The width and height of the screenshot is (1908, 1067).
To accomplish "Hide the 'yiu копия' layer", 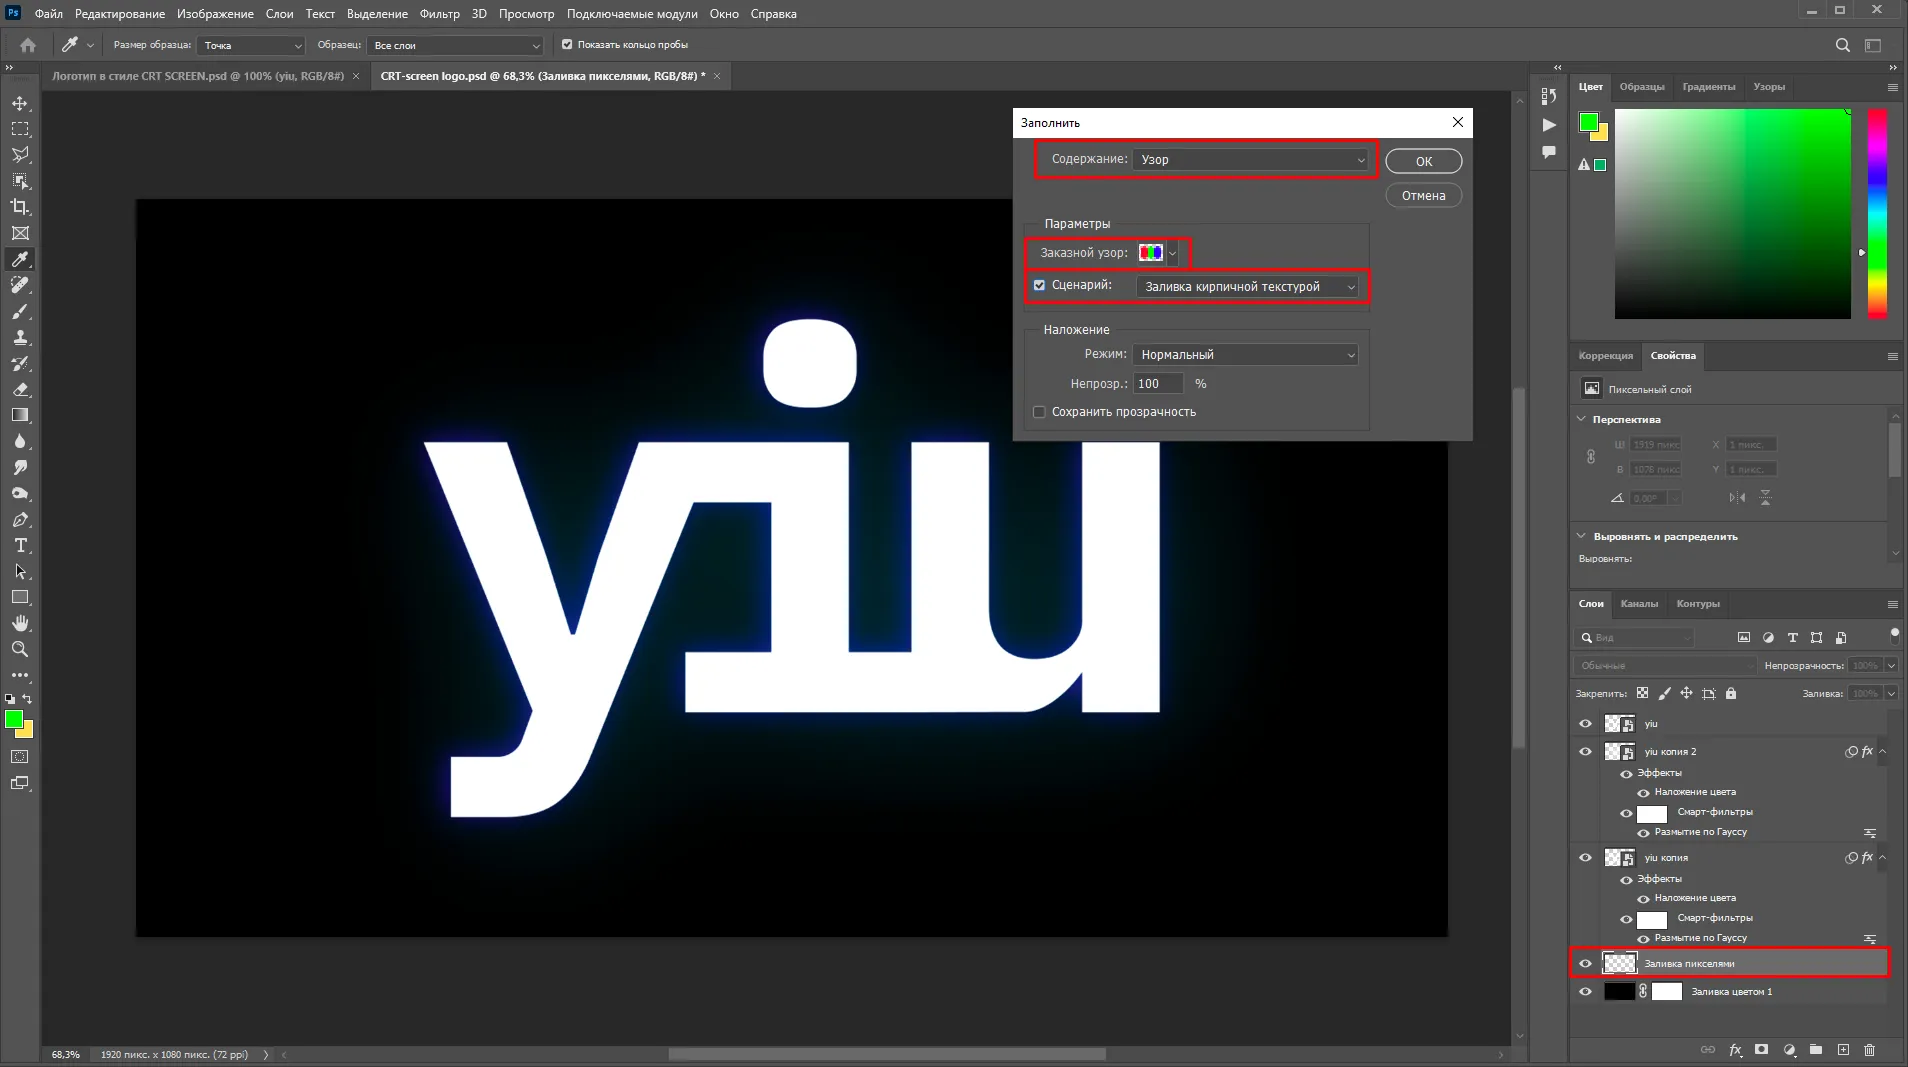I will coord(1585,858).
